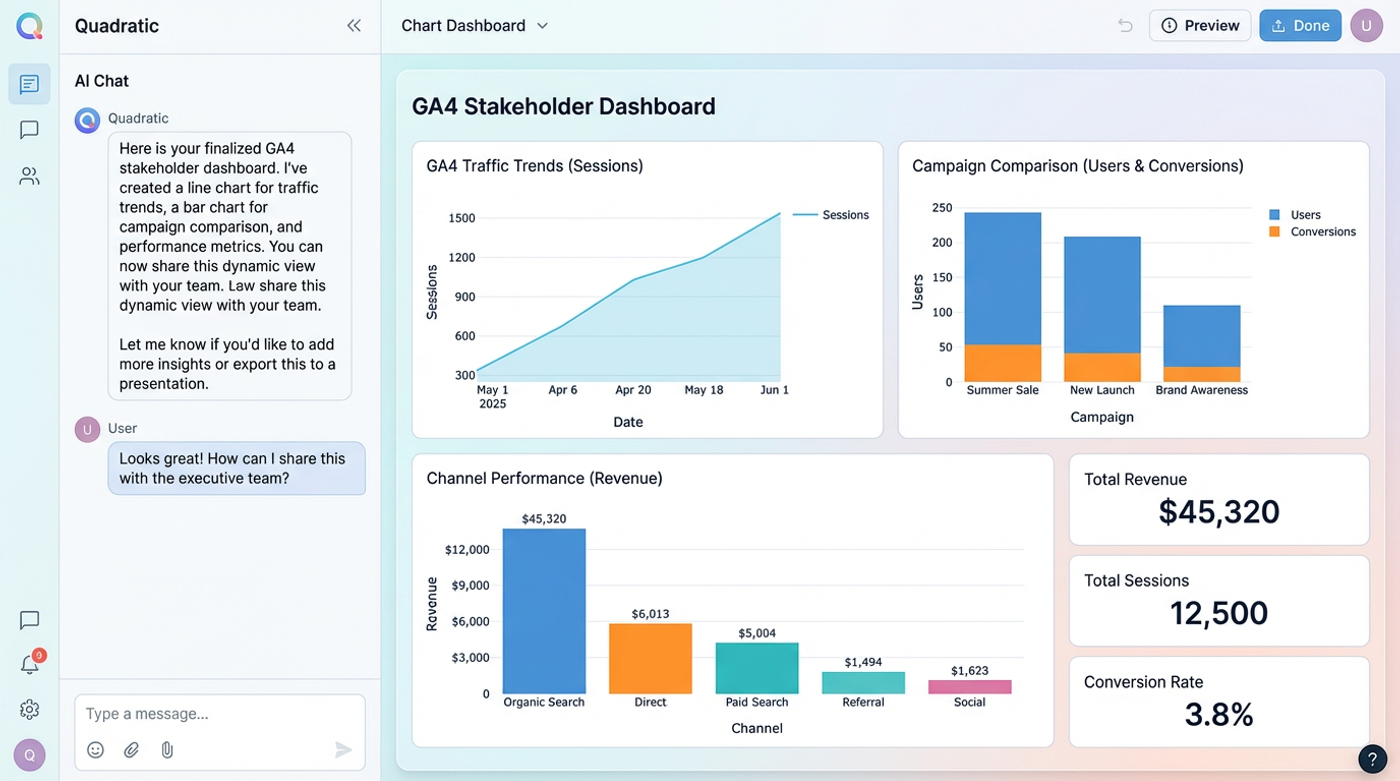Screen dimensions: 1400x781
Task: Open the chat bubble icon above the team icon
Action: [29, 130]
